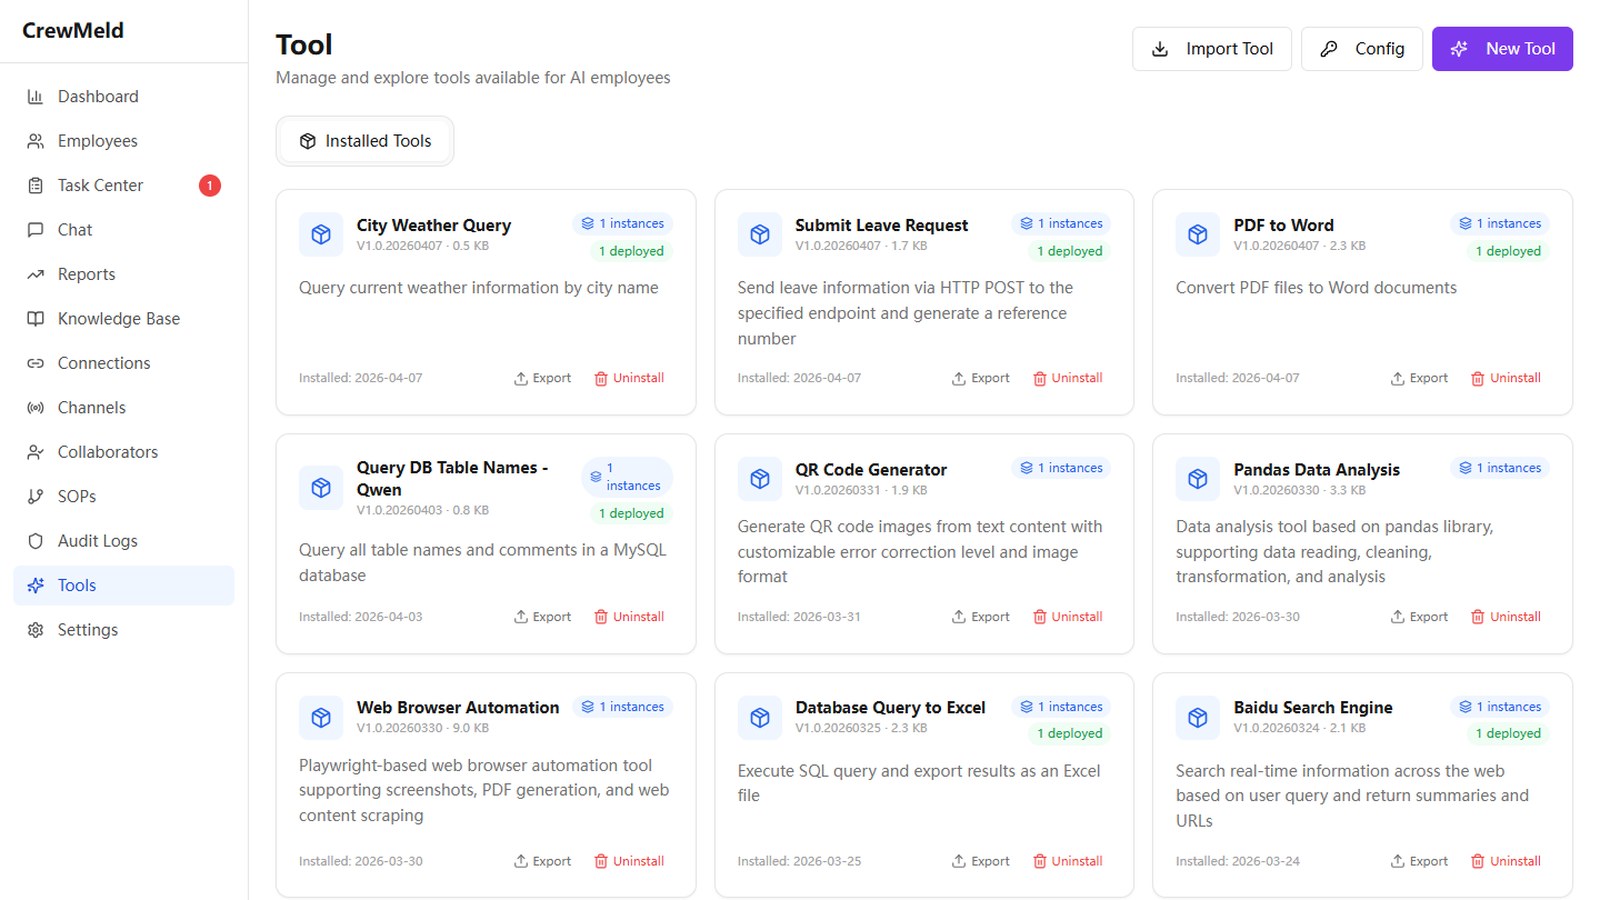Click the Task Center clipboard icon

click(x=36, y=185)
